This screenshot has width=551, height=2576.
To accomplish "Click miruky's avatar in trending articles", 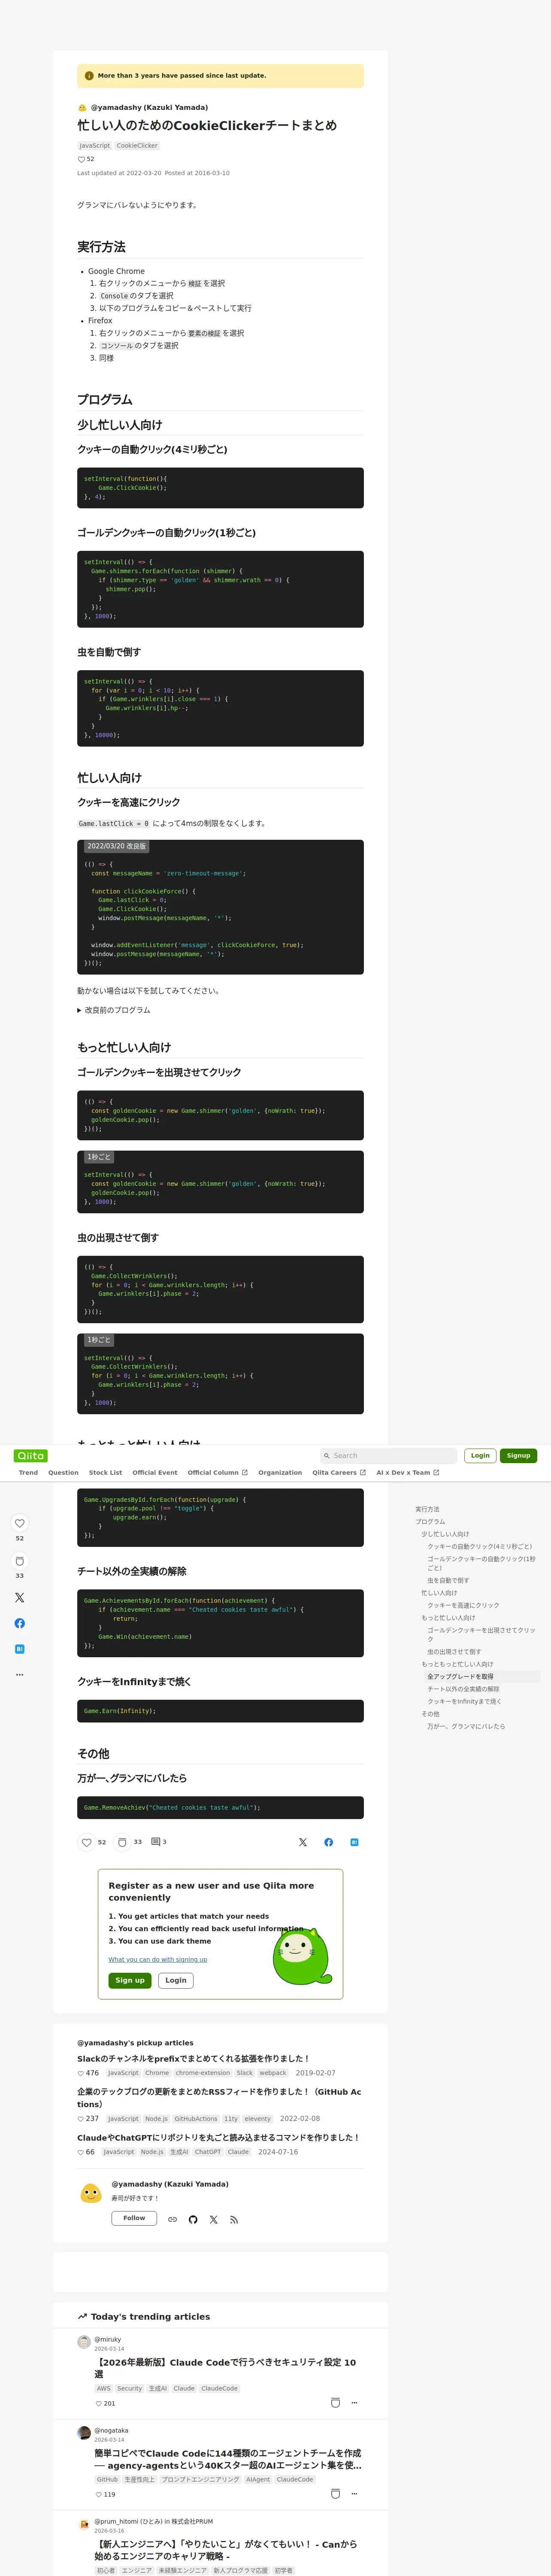I will (84, 2342).
